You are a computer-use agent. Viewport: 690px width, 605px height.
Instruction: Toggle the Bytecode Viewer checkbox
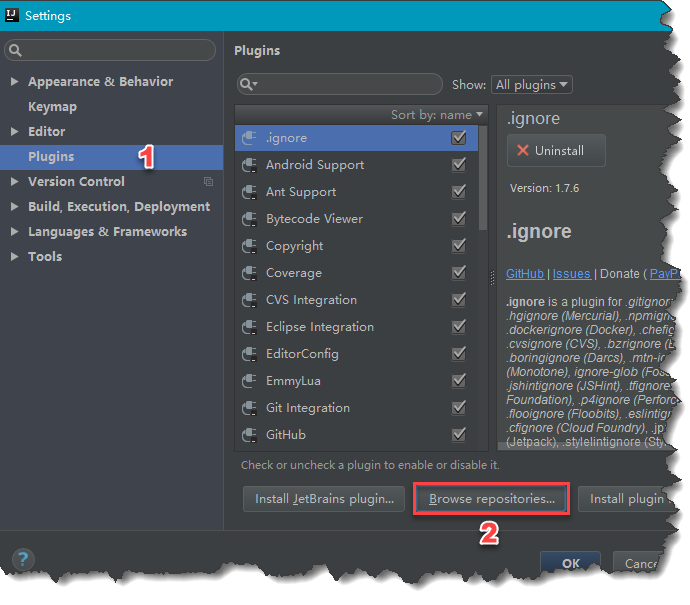pyautogui.click(x=459, y=219)
